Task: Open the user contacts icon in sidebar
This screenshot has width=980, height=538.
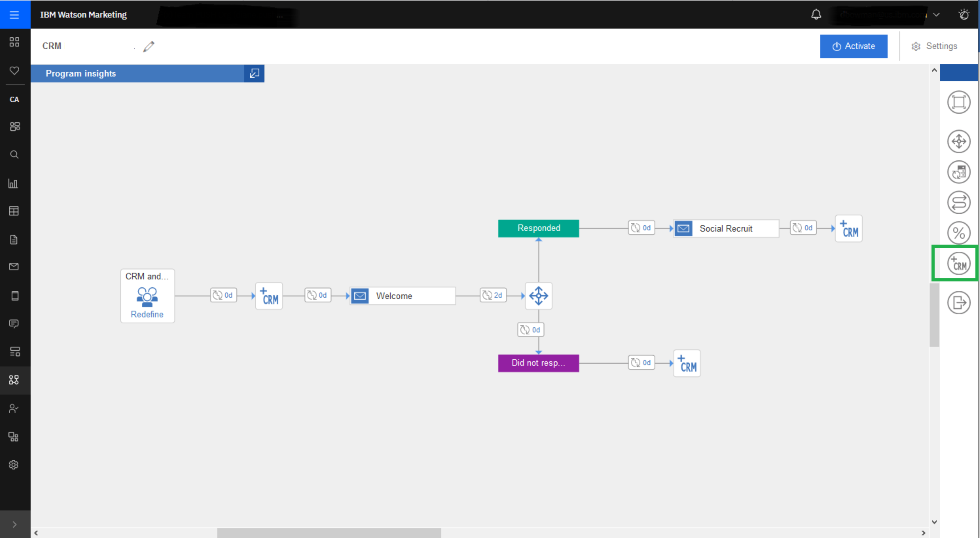Action: coord(14,409)
